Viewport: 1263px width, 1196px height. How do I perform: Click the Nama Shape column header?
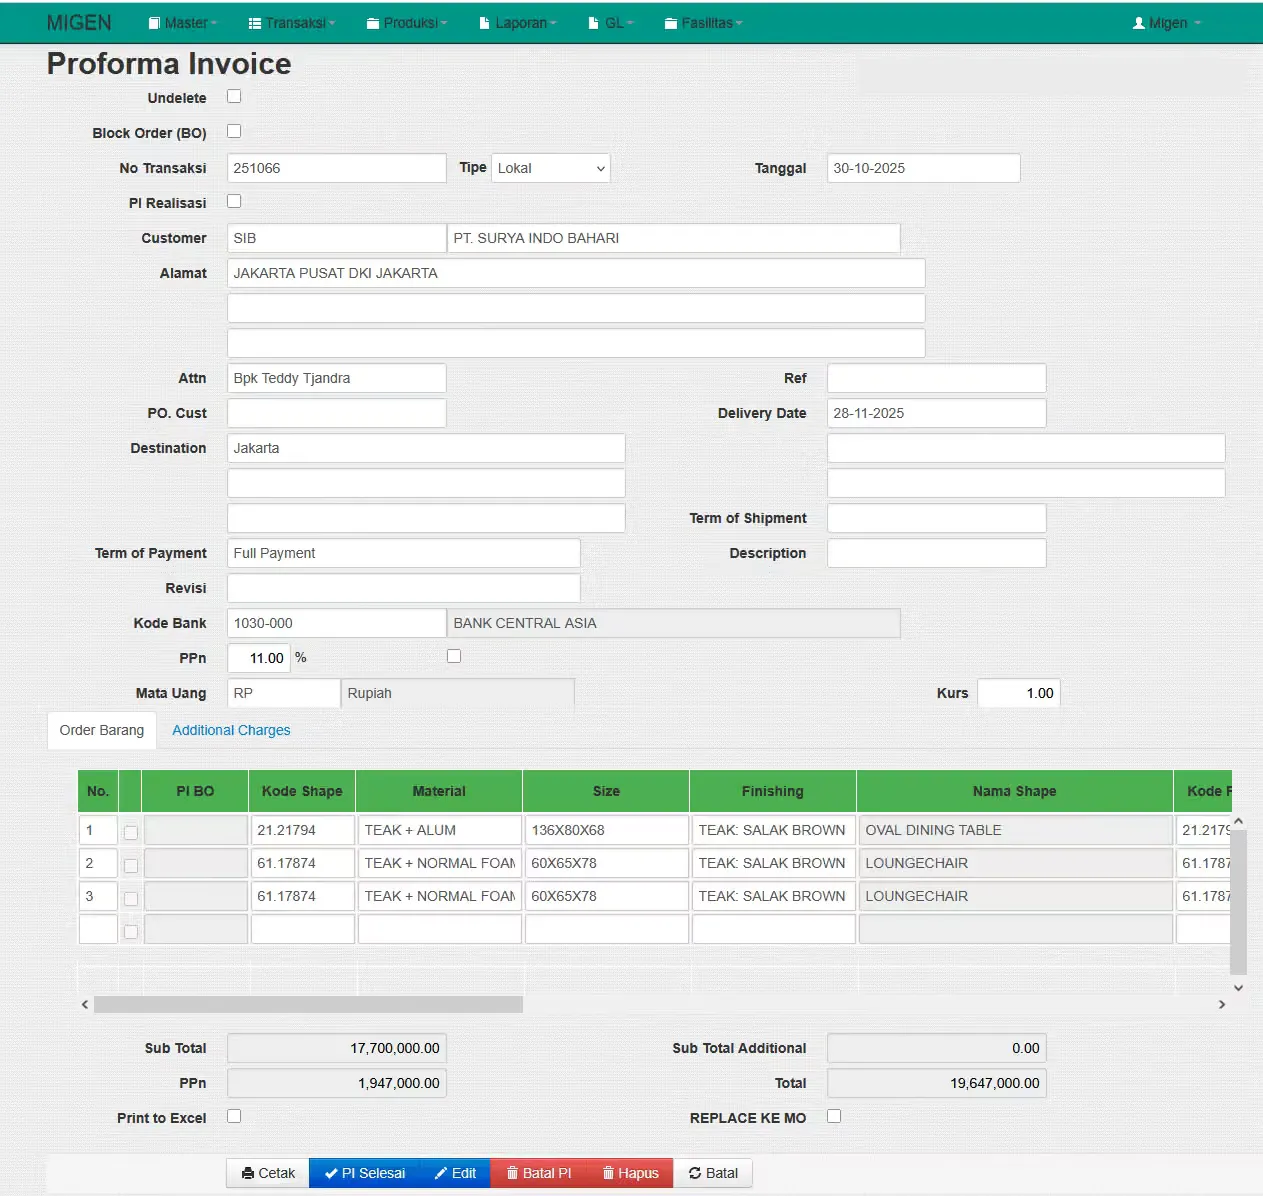(x=1015, y=791)
